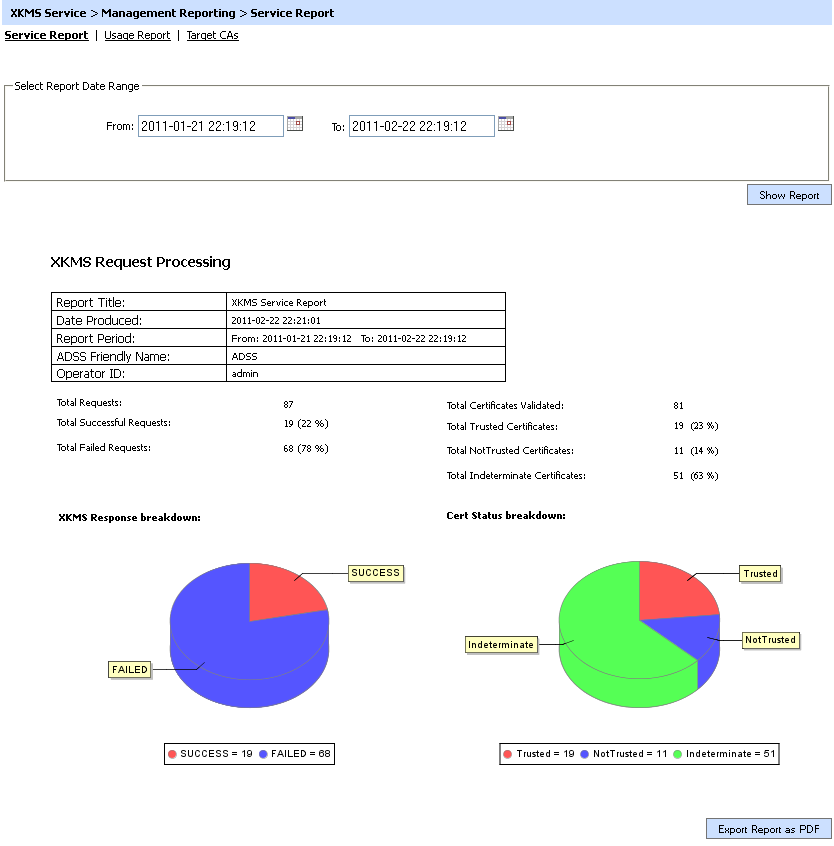This screenshot has height=846, width=834.
Task: Click the red SUCCESS legend swatch
Action: coord(173,754)
